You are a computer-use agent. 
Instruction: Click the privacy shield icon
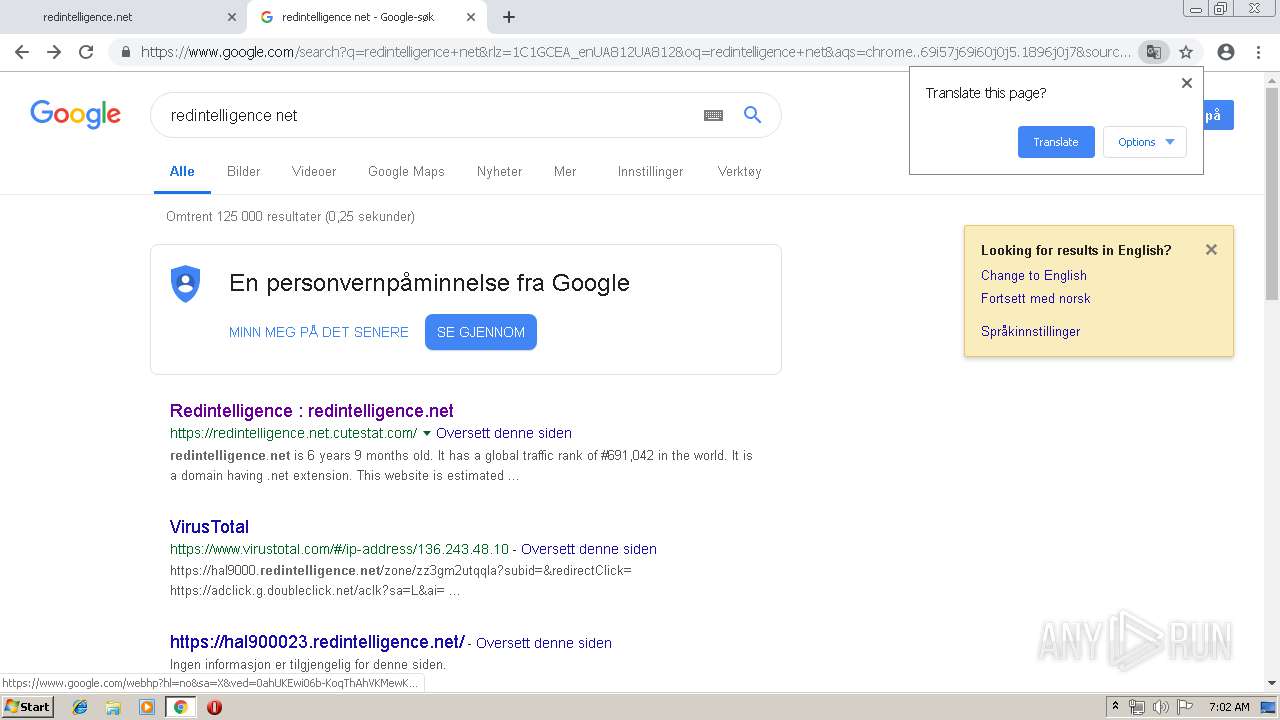point(186,284)
